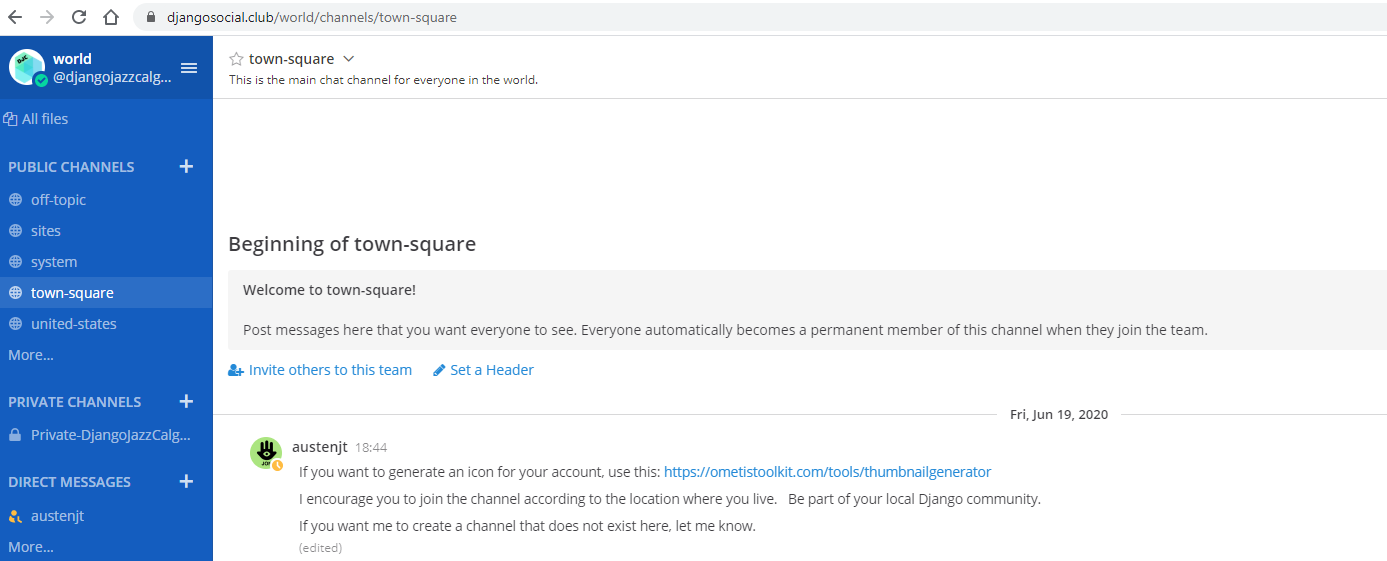Open the Private-DjangoJazzCalg private channel

[109, 435]
